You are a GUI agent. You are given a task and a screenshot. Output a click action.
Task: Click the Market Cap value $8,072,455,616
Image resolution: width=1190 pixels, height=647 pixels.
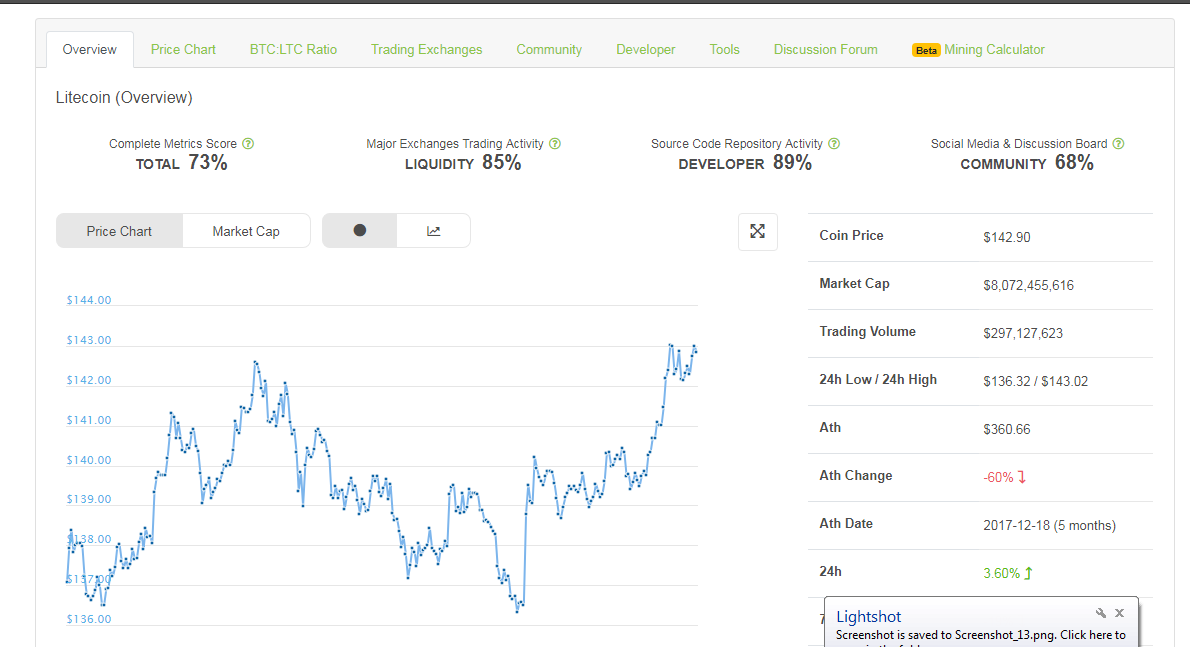1028,285
